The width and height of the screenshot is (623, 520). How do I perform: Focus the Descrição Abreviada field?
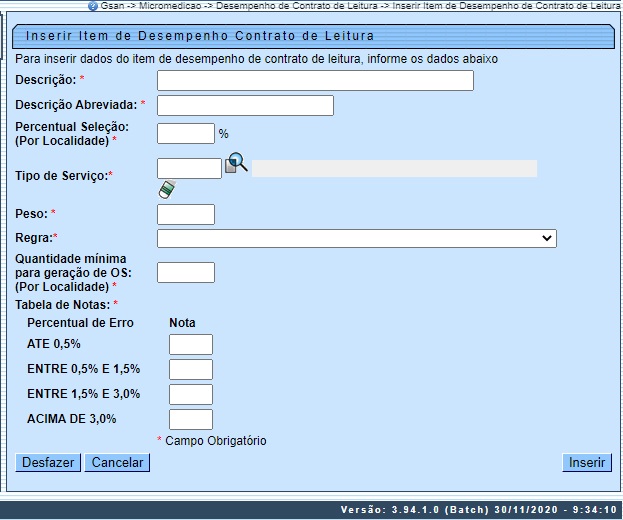[x=245, y=105]
